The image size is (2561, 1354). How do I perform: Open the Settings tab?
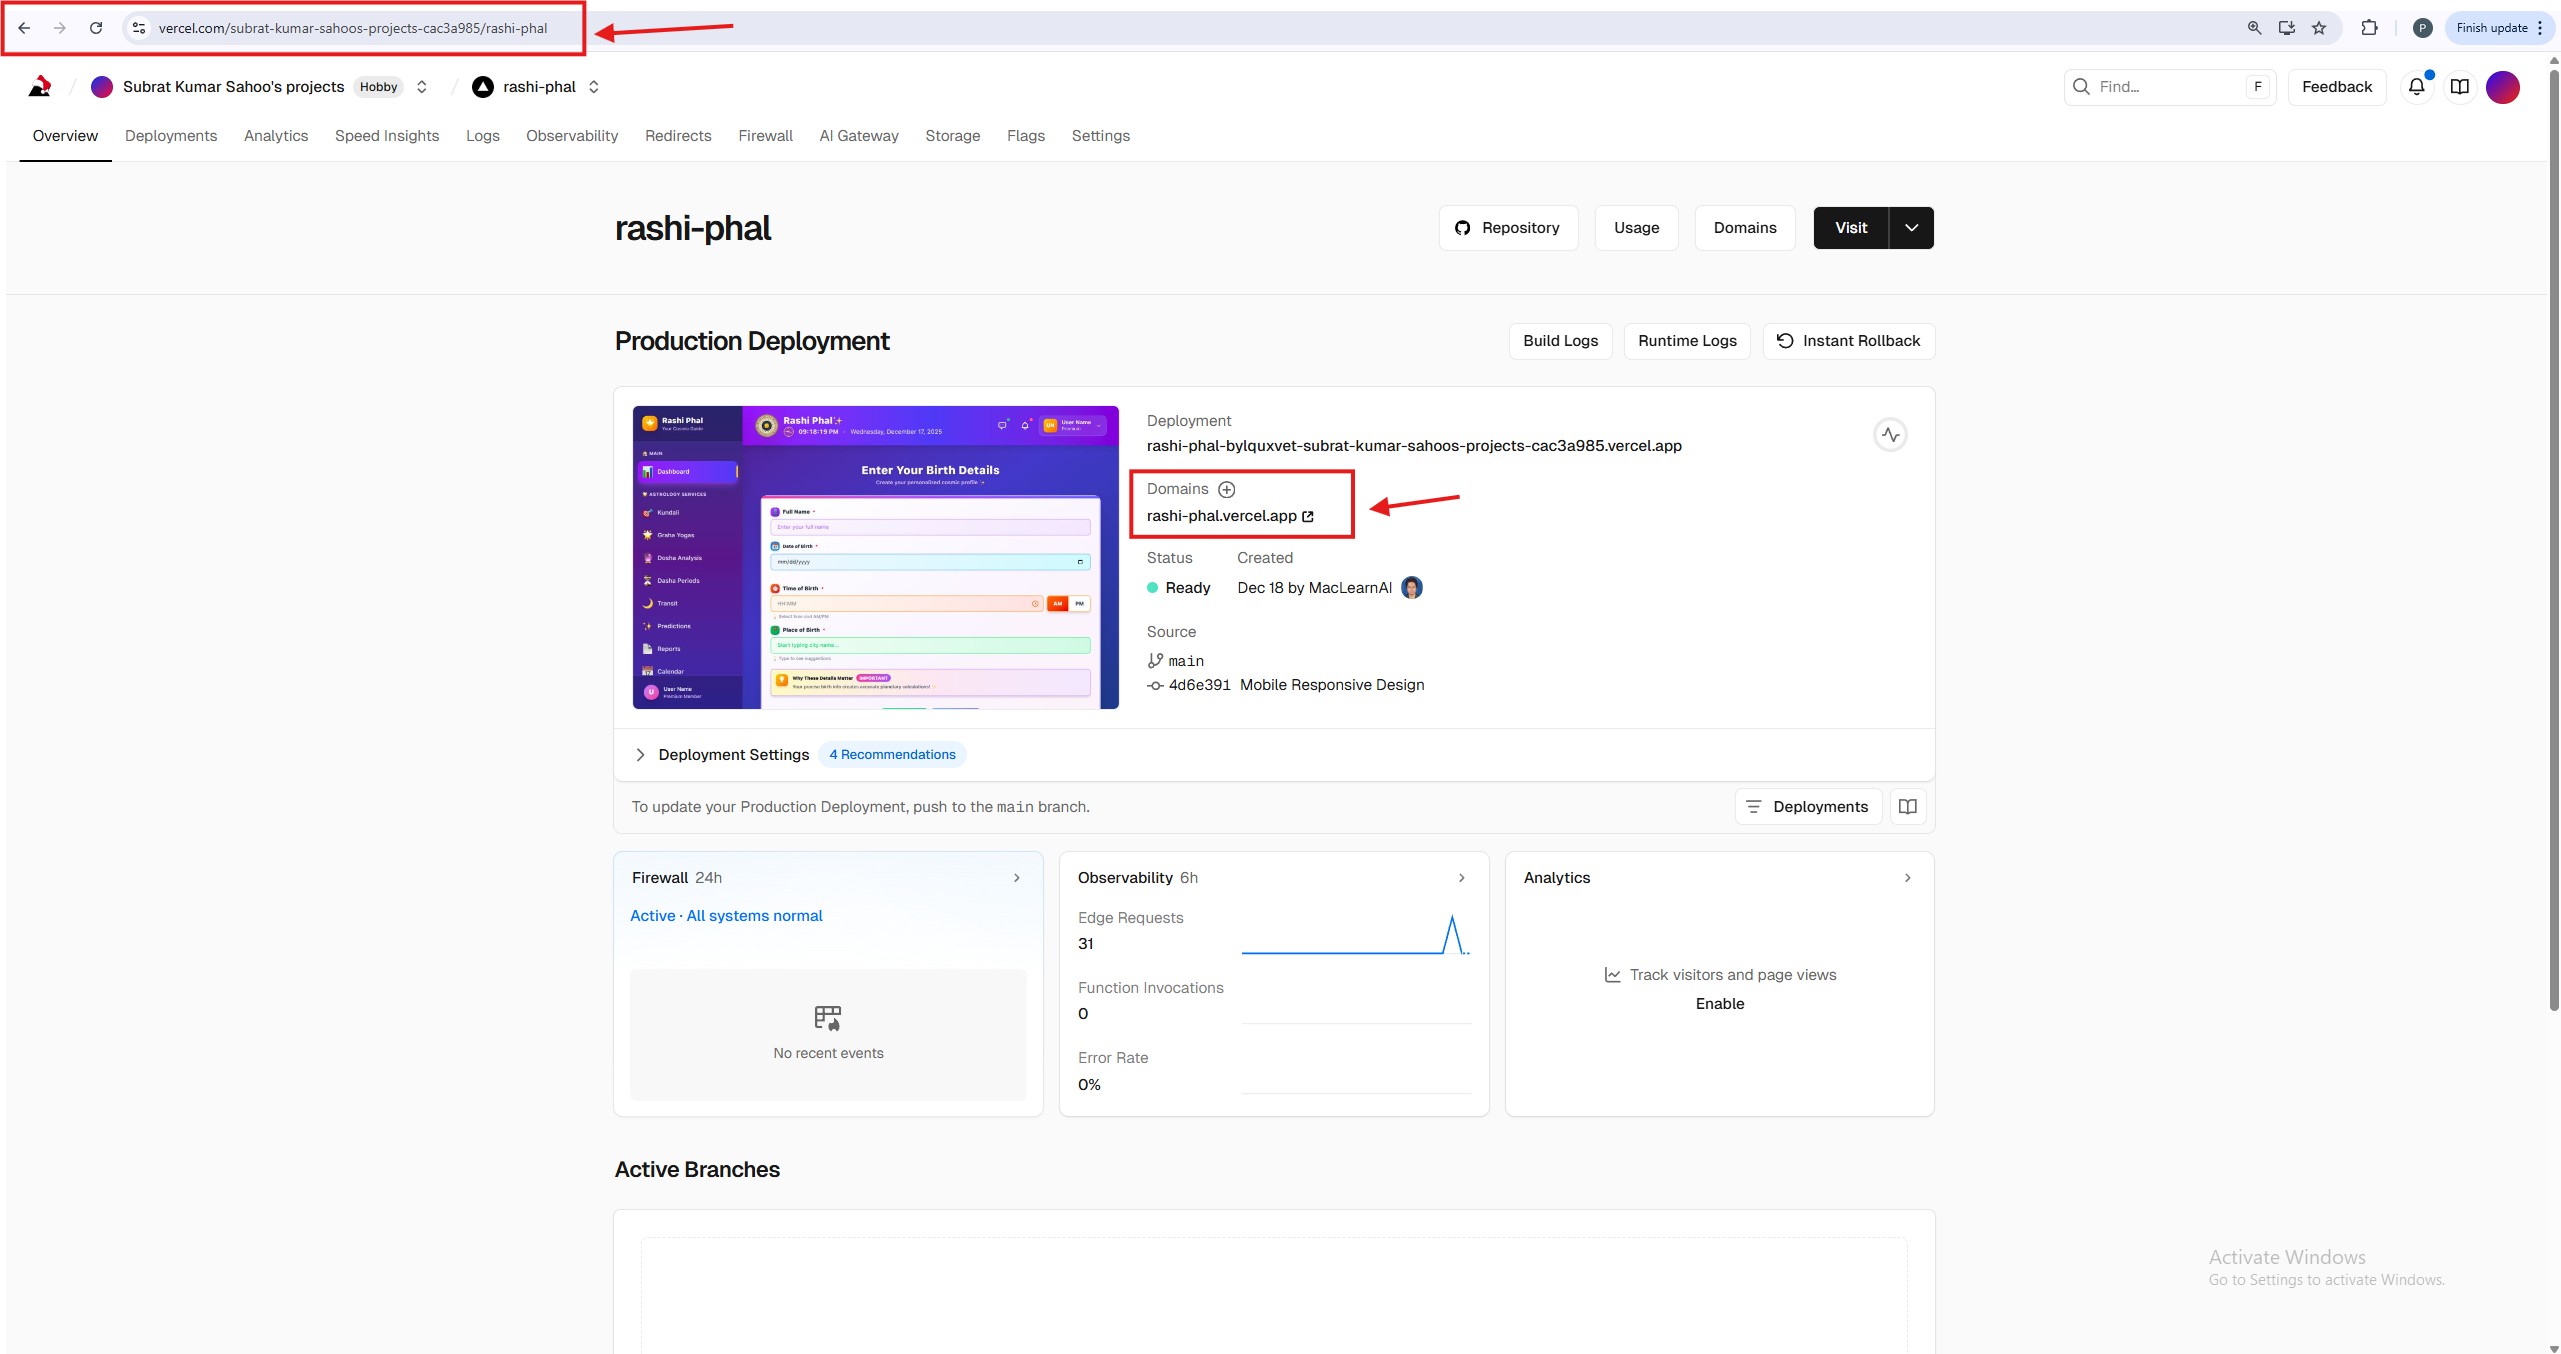point(1100,136)
